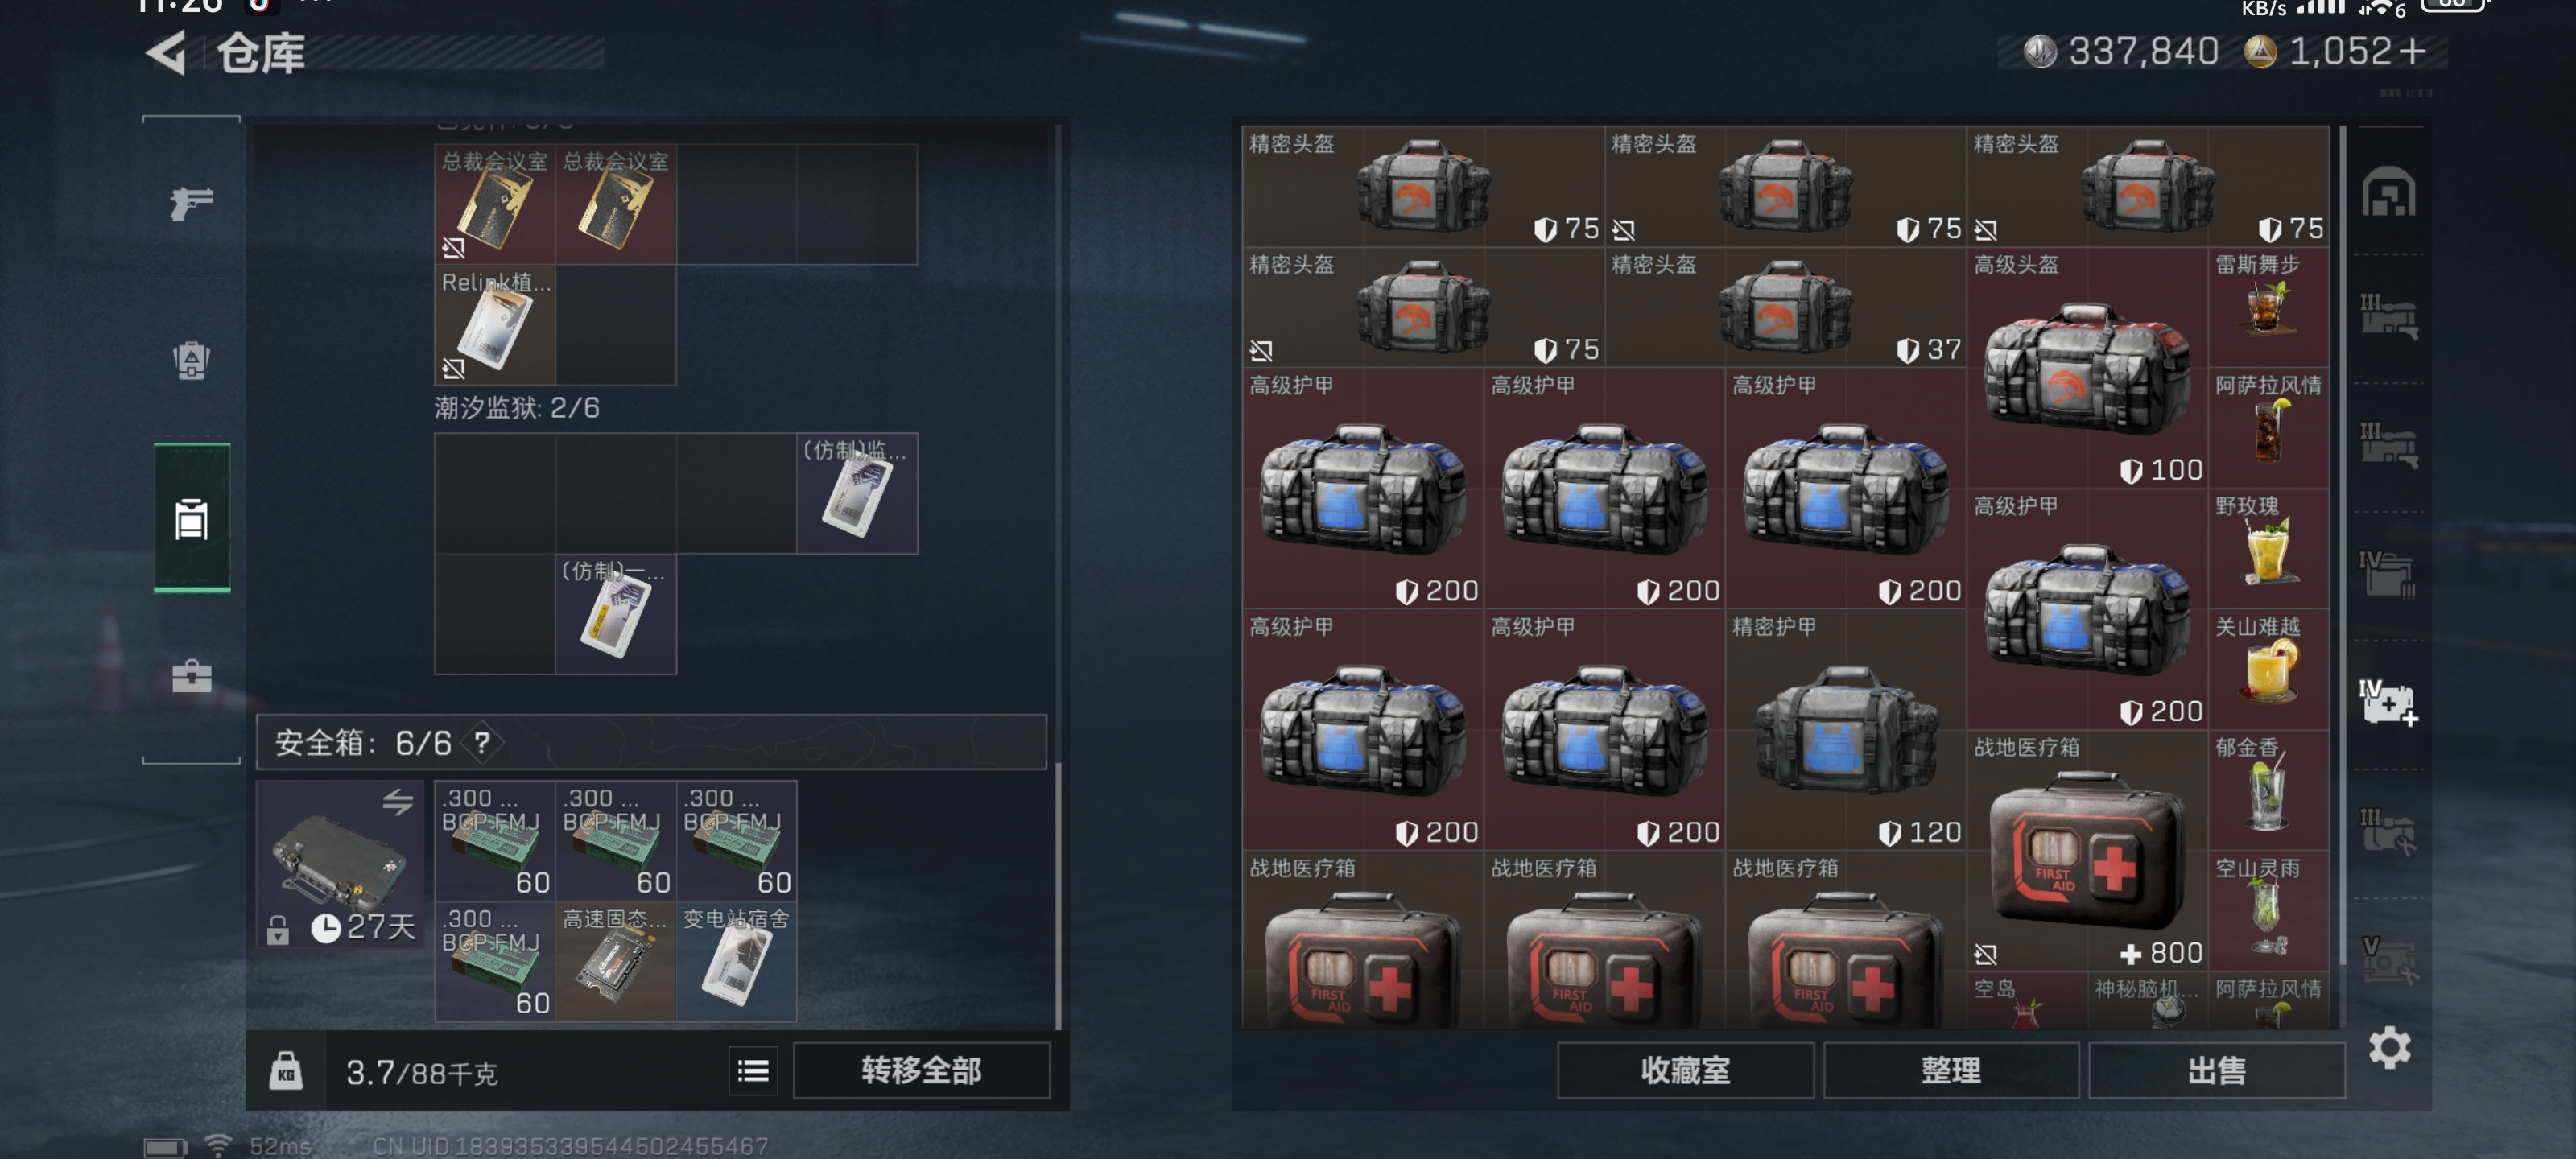Click the Sell button

click(x=2217, y=1071)
